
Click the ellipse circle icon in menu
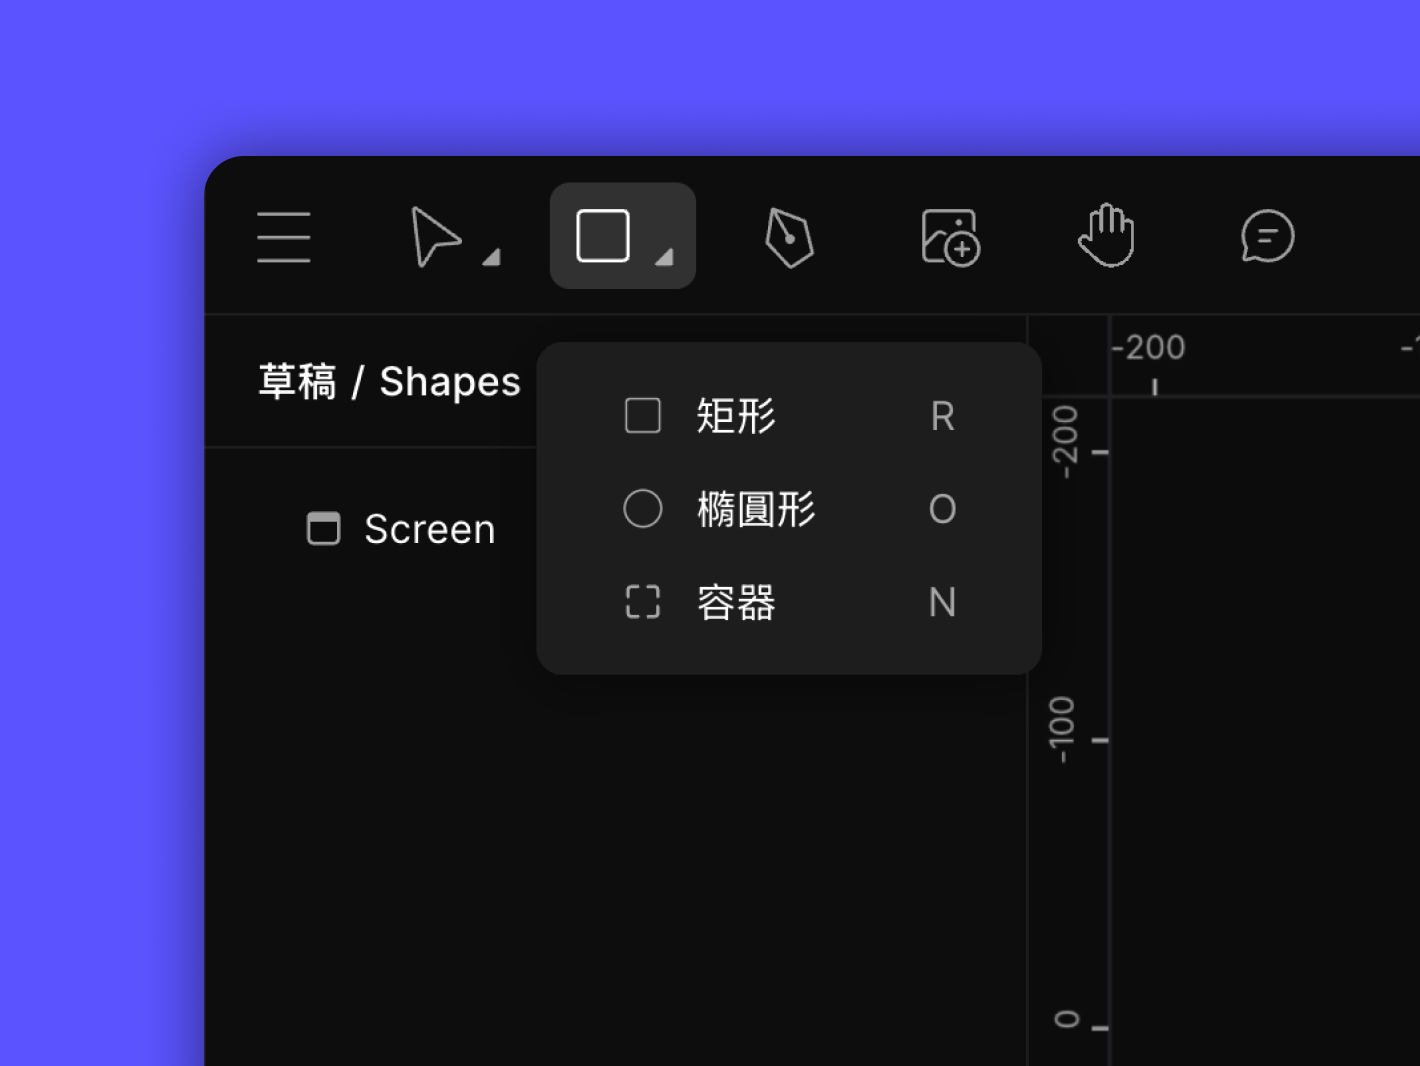coord(643,509)
